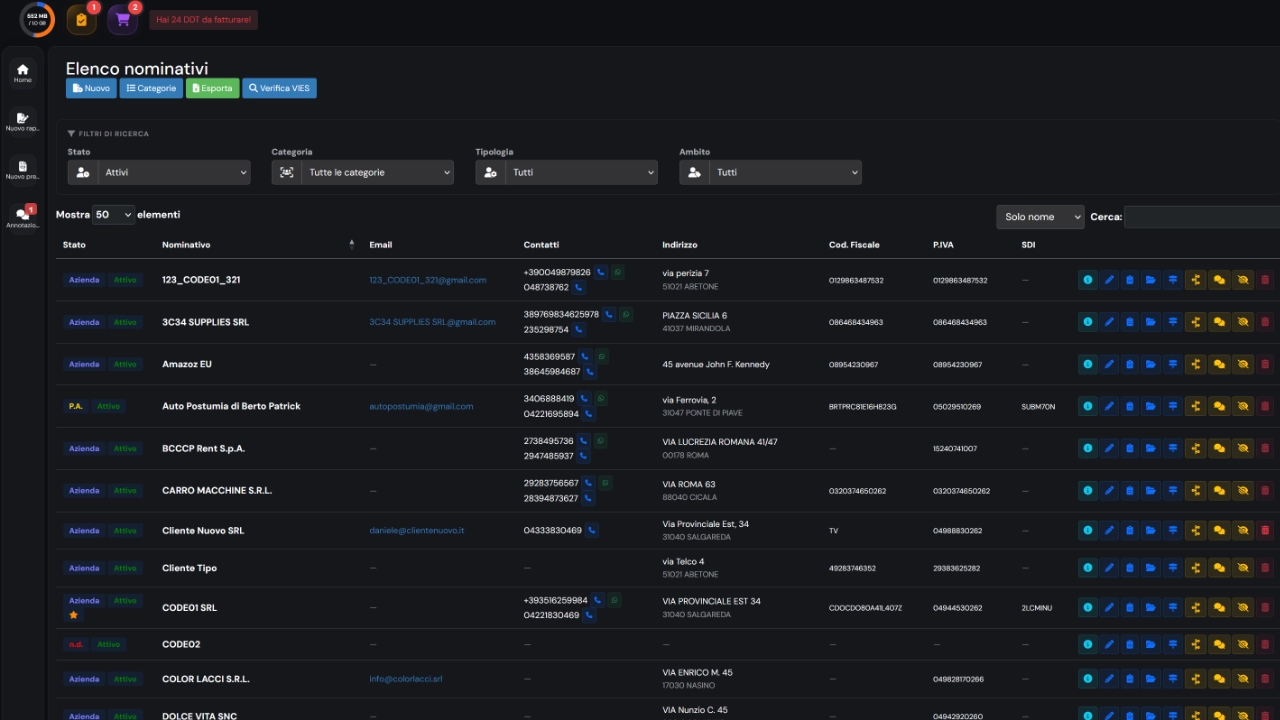Click the Verifica VIES button
This screenshot has width=1280, height=720.
click(x=279, y=88)
